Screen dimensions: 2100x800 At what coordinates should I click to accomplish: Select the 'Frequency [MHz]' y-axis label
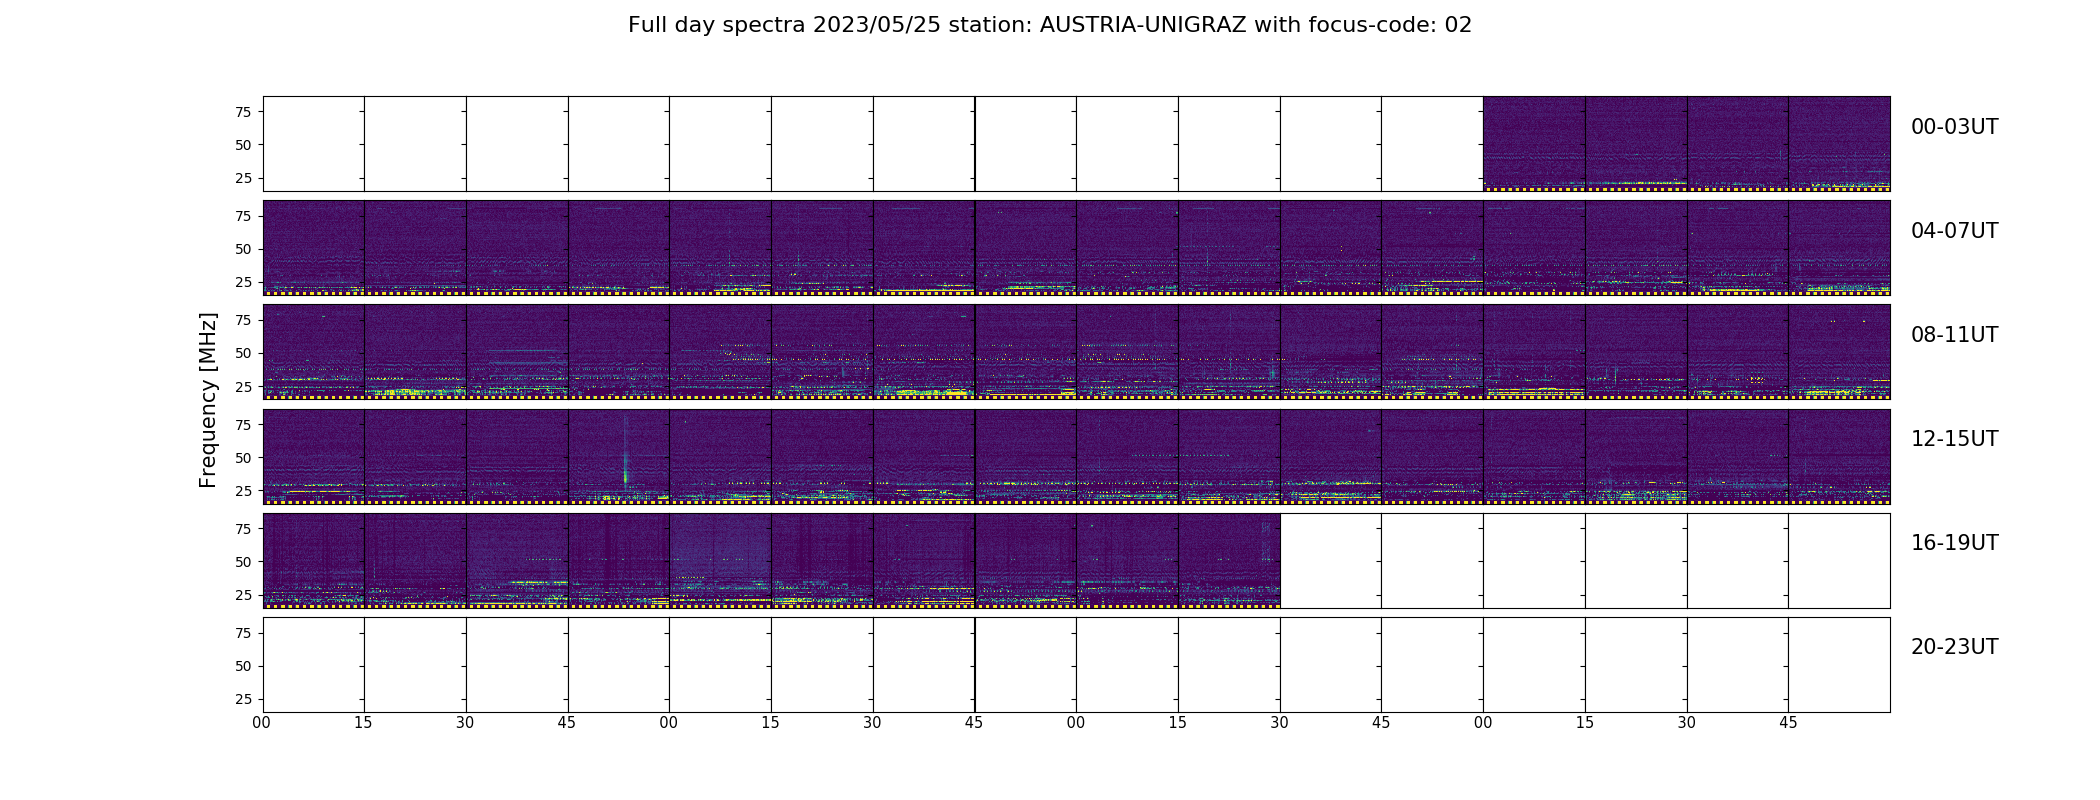[x=208, y=400]
